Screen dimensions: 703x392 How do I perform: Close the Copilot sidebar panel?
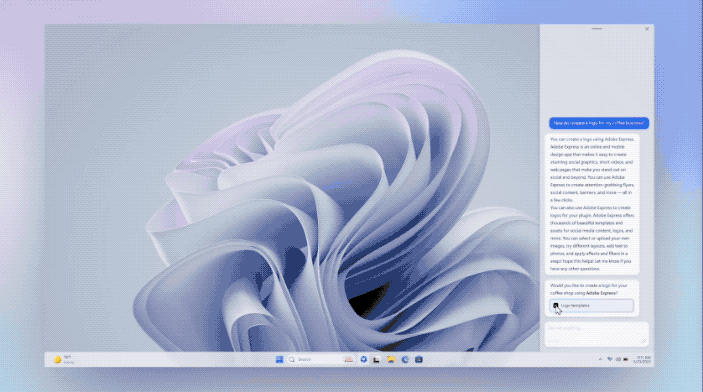(x=647, y=29)
